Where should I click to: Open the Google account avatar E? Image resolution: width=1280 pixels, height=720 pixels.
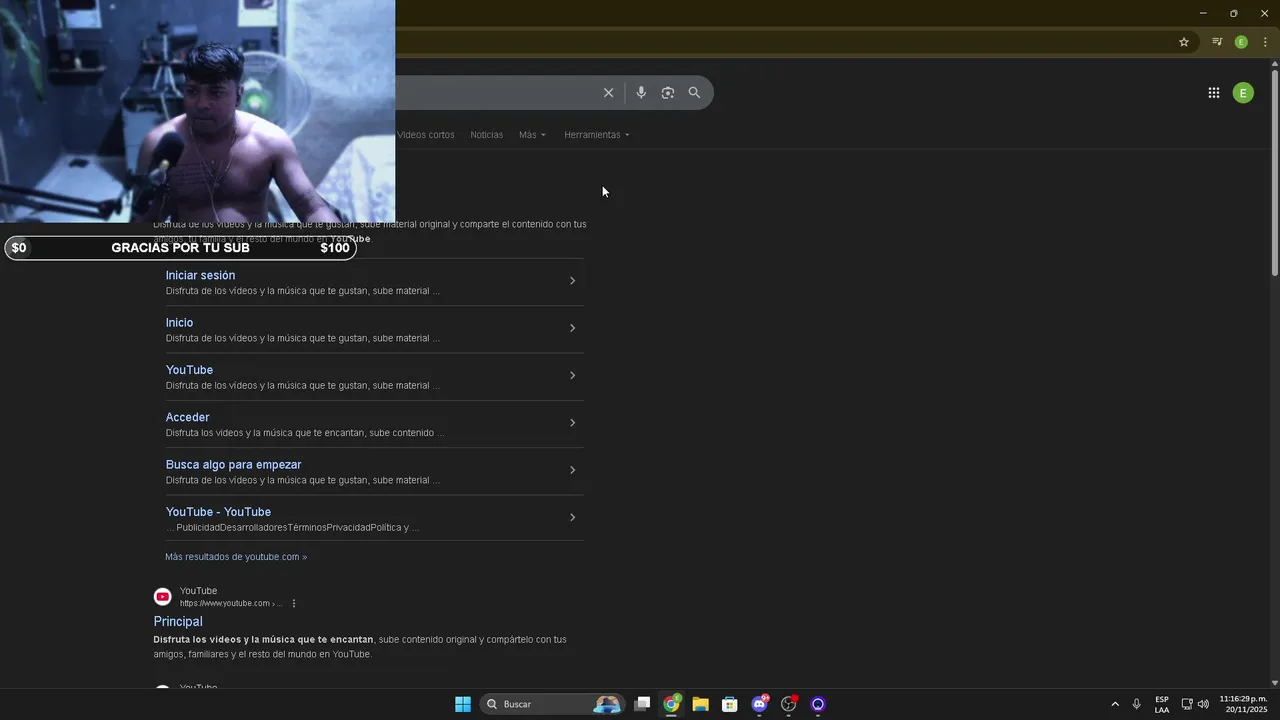coord(1243,93)
